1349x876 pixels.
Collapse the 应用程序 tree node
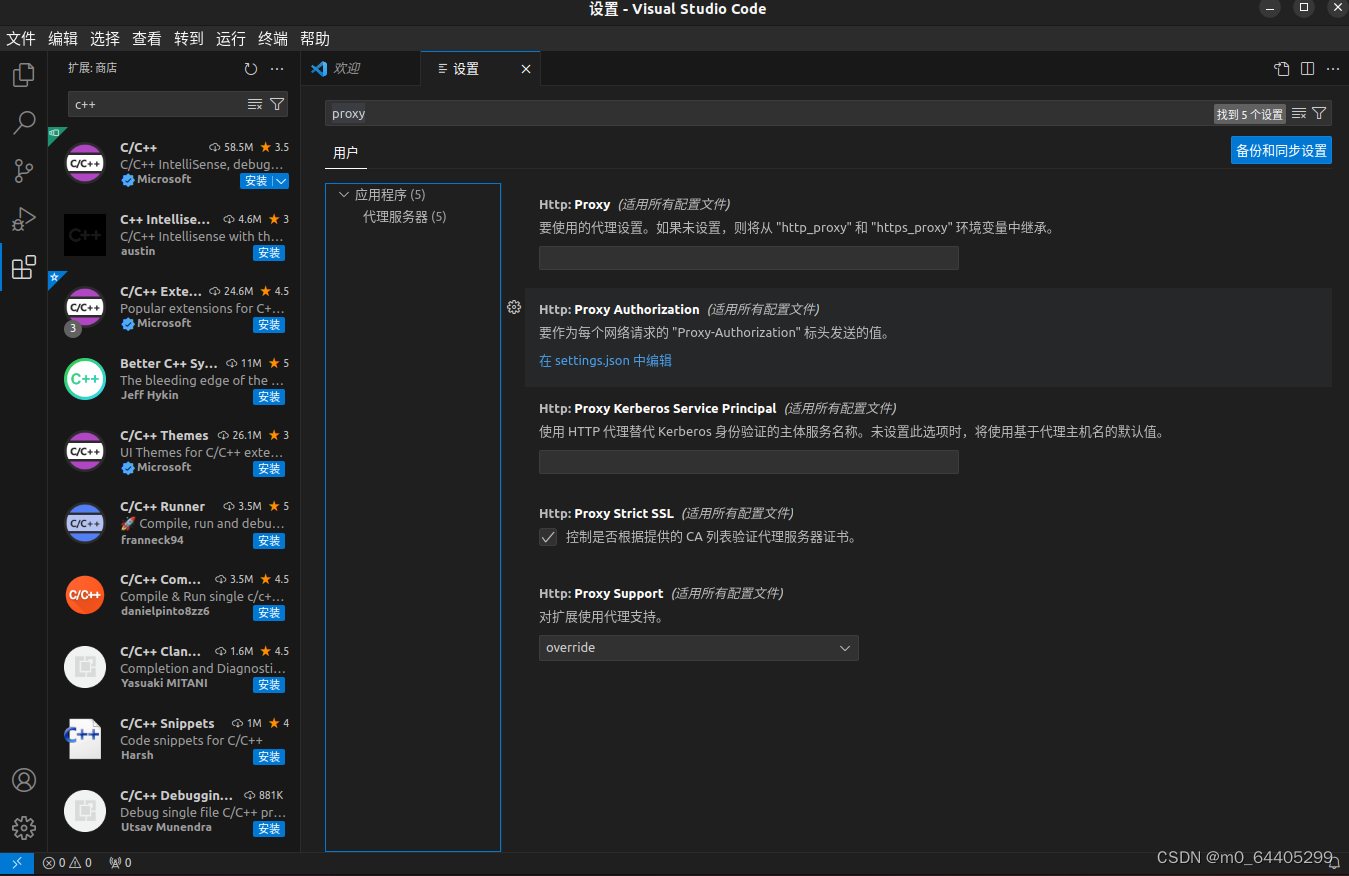click(344, 194)
